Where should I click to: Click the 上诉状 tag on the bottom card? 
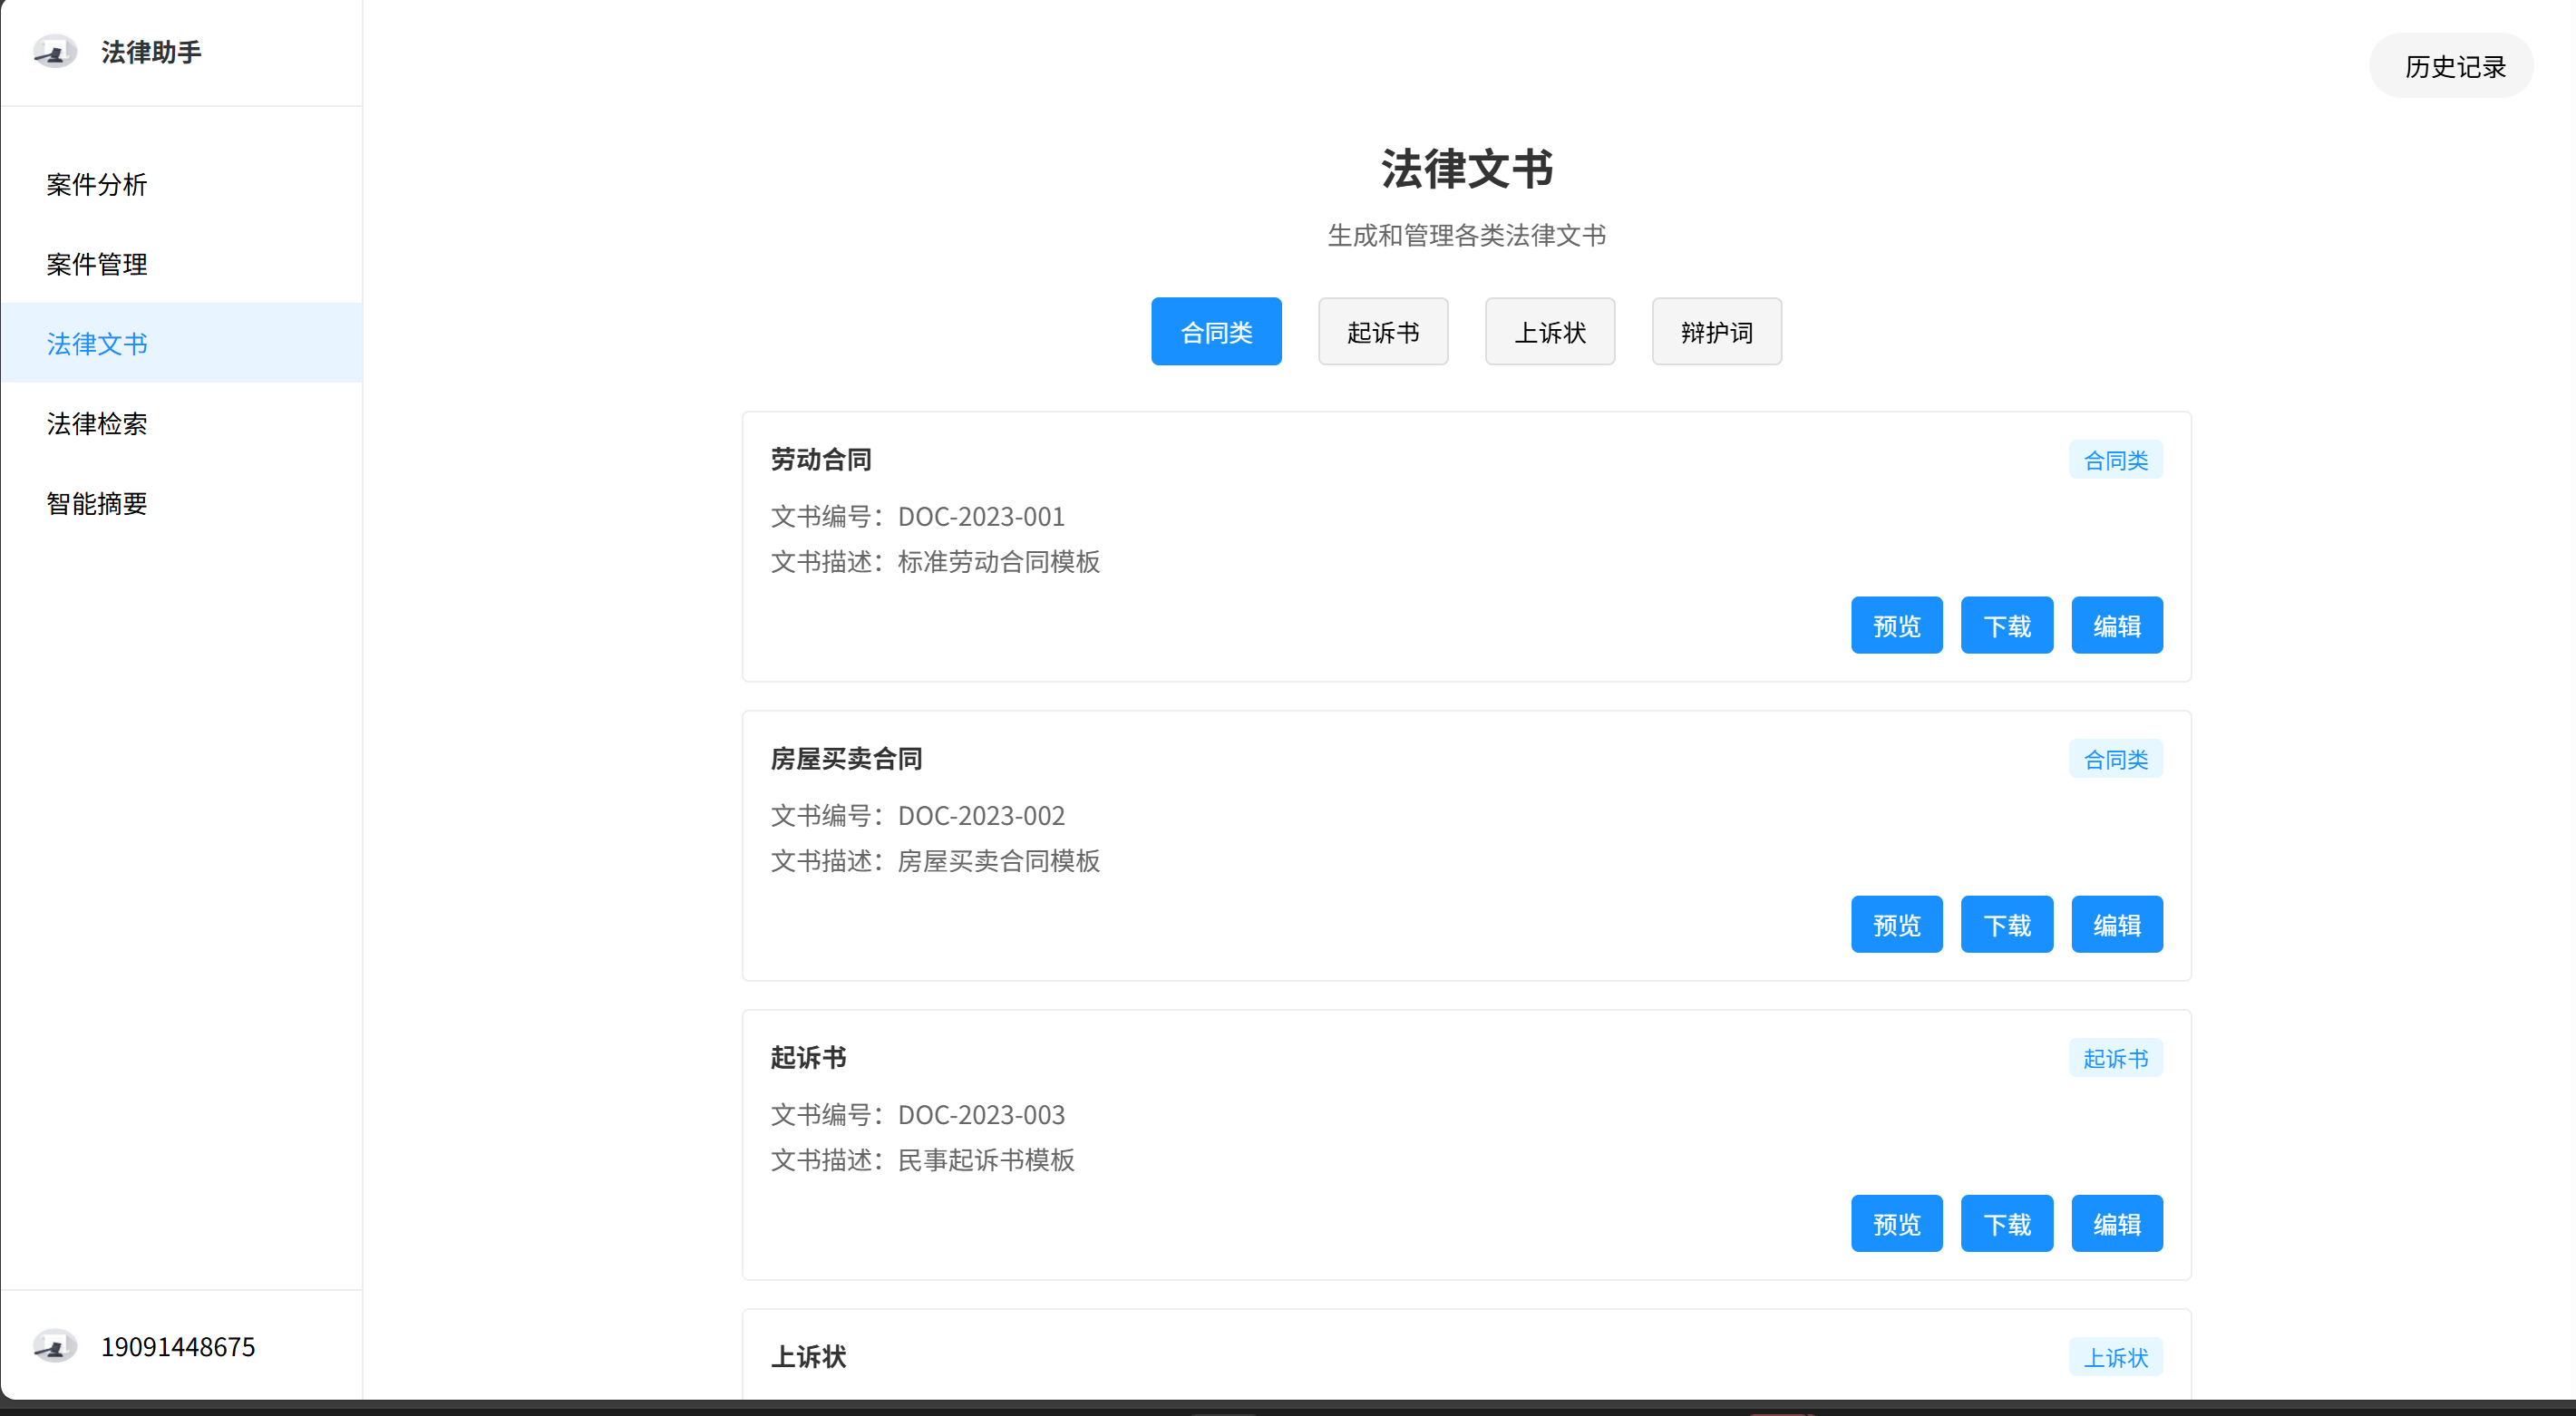(2115, 1357)
